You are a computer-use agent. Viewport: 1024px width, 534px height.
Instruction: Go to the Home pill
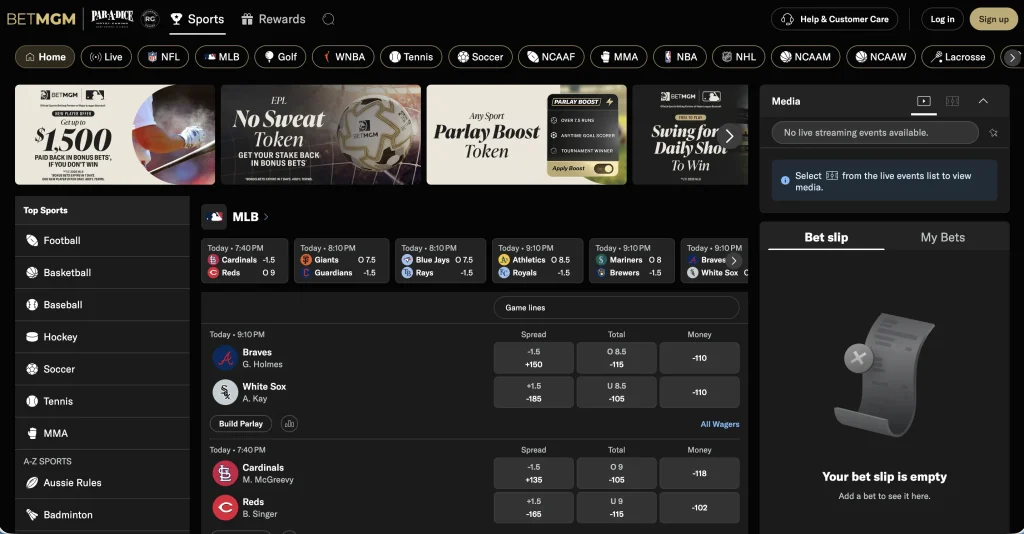(45, 57)
